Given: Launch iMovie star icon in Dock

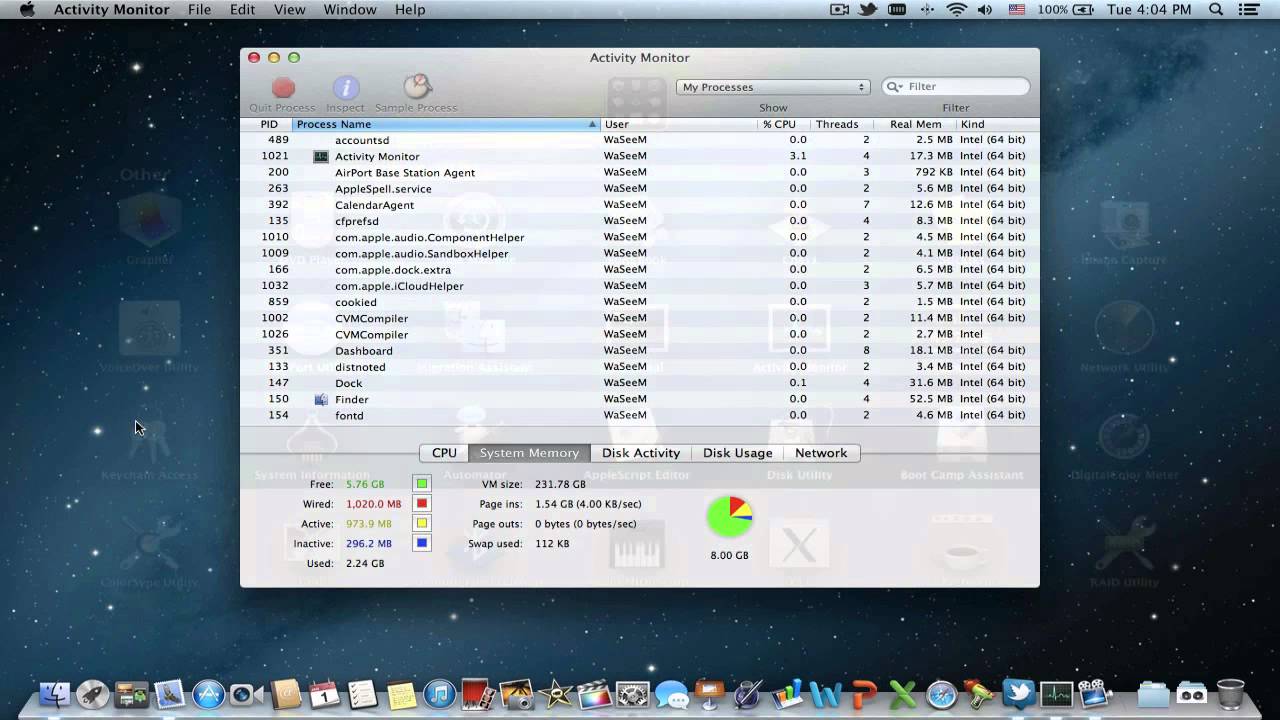Looking at the screenshot, I should (556, 694).
